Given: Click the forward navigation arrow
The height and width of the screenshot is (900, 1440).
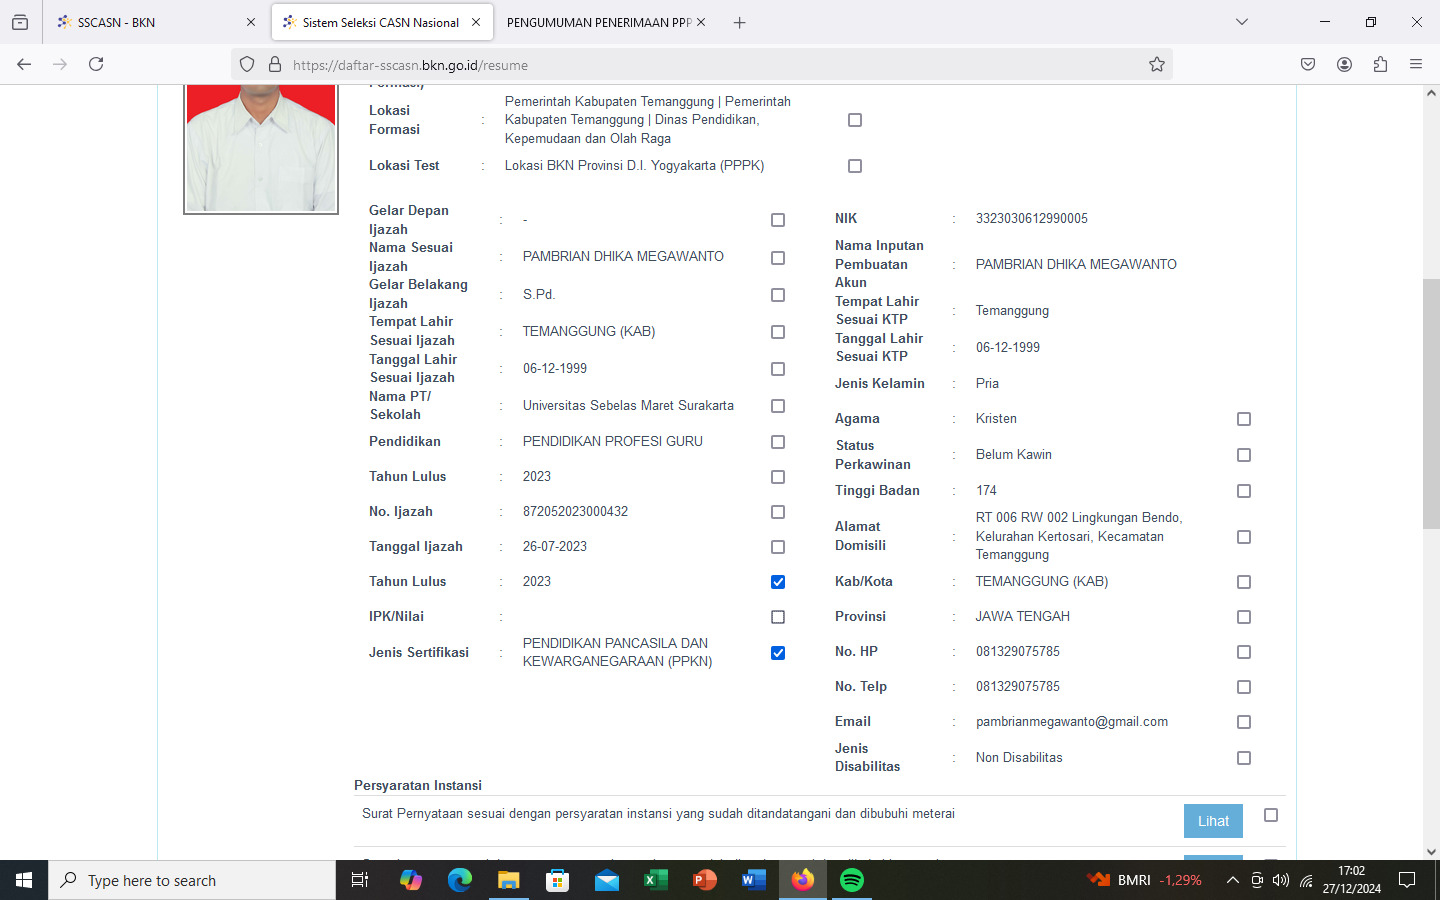Looking at the screenshot, I should (x=60, y=64).
